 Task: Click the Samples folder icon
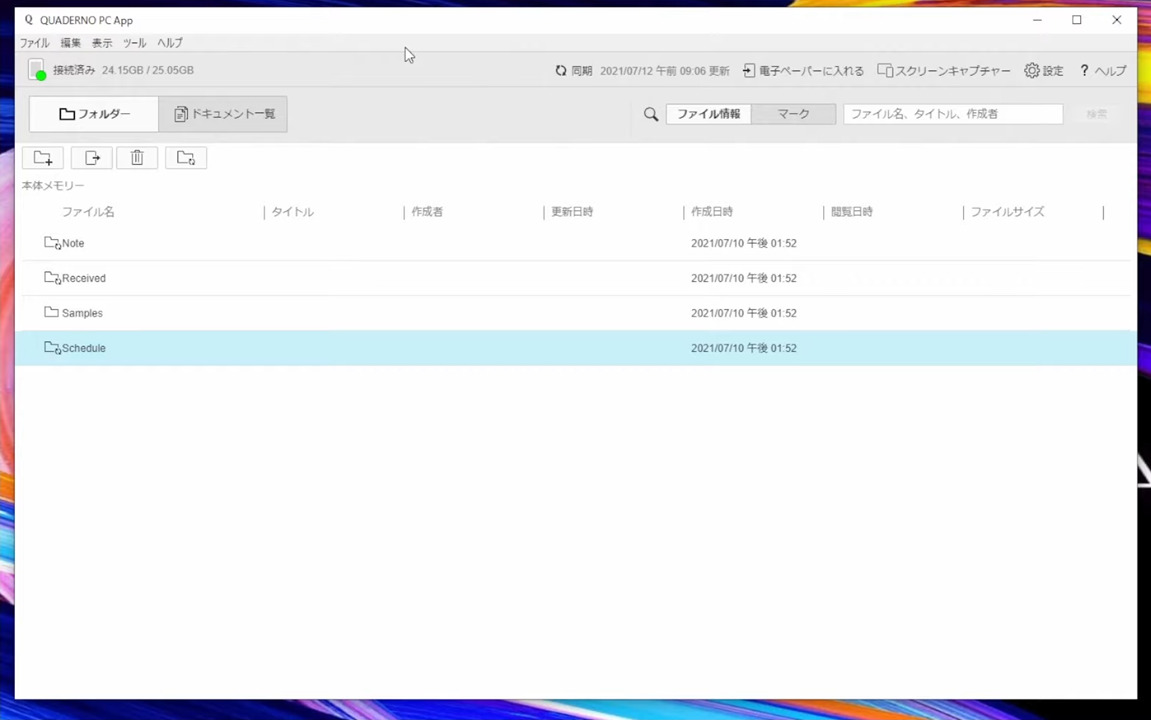(x=51, y=312)
